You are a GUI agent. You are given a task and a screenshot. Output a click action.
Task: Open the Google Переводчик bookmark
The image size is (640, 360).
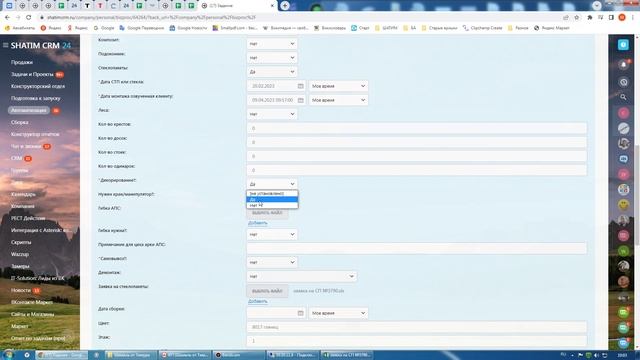point(142,28)
